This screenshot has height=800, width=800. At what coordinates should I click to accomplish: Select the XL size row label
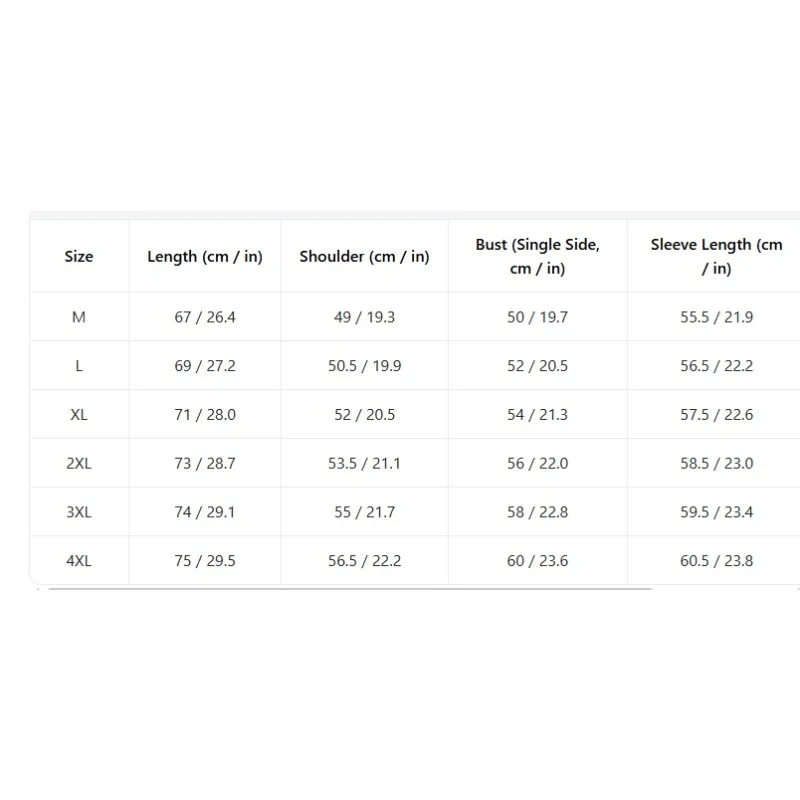pos(79,414)
